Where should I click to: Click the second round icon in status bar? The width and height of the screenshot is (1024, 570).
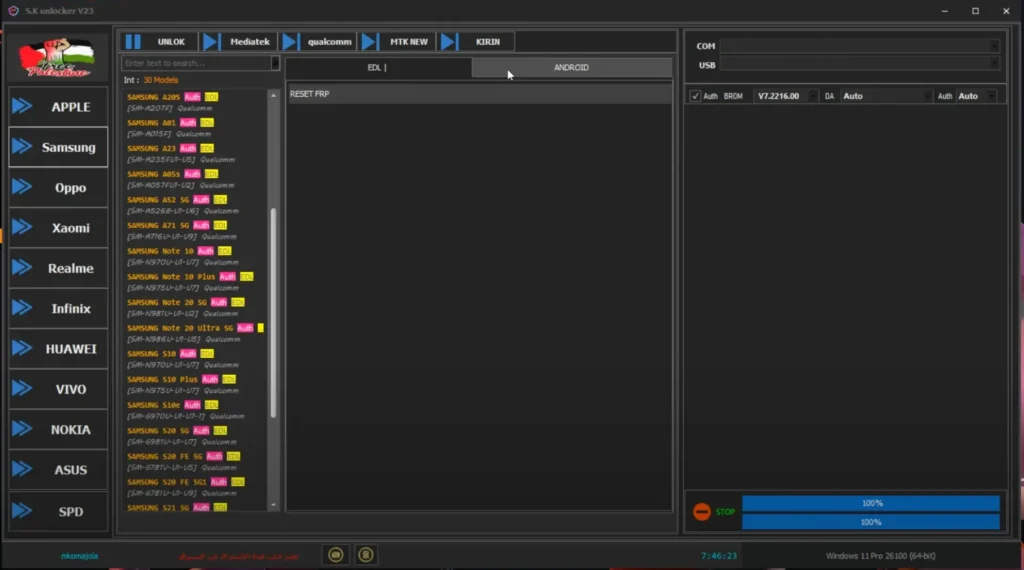tap(366, 554)
